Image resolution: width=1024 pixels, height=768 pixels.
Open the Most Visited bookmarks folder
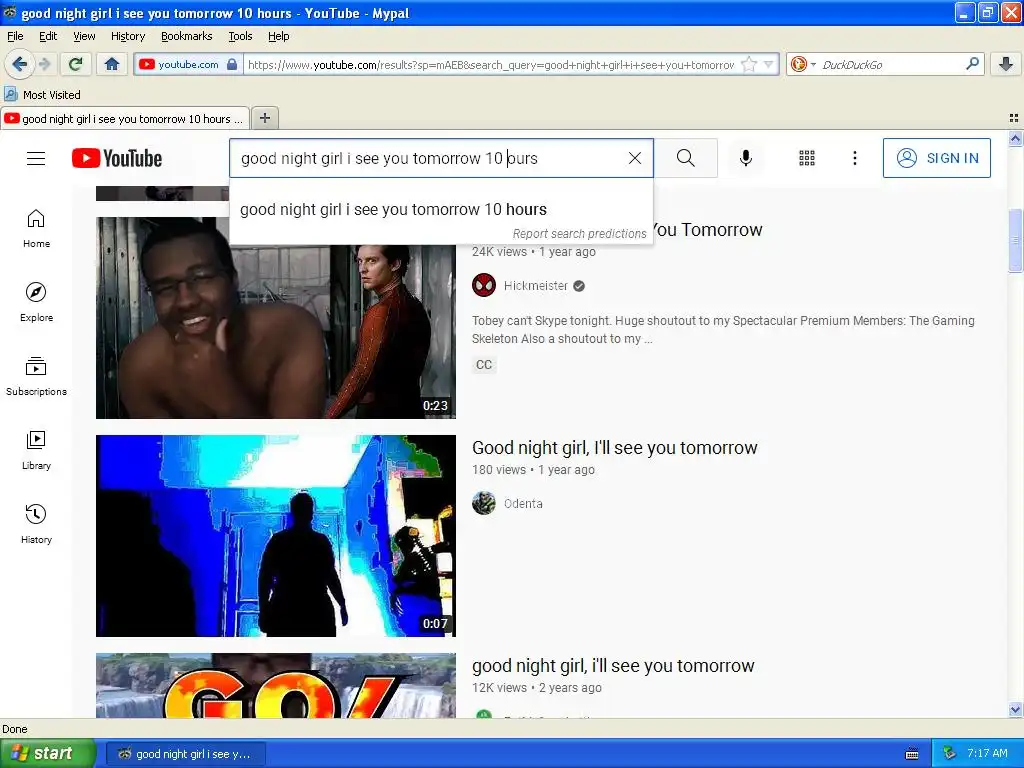click(x=42, y=95)
